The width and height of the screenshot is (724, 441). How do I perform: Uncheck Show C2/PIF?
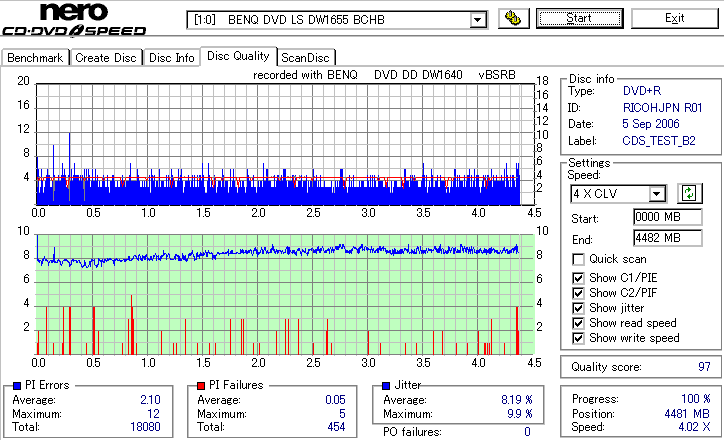578,293
